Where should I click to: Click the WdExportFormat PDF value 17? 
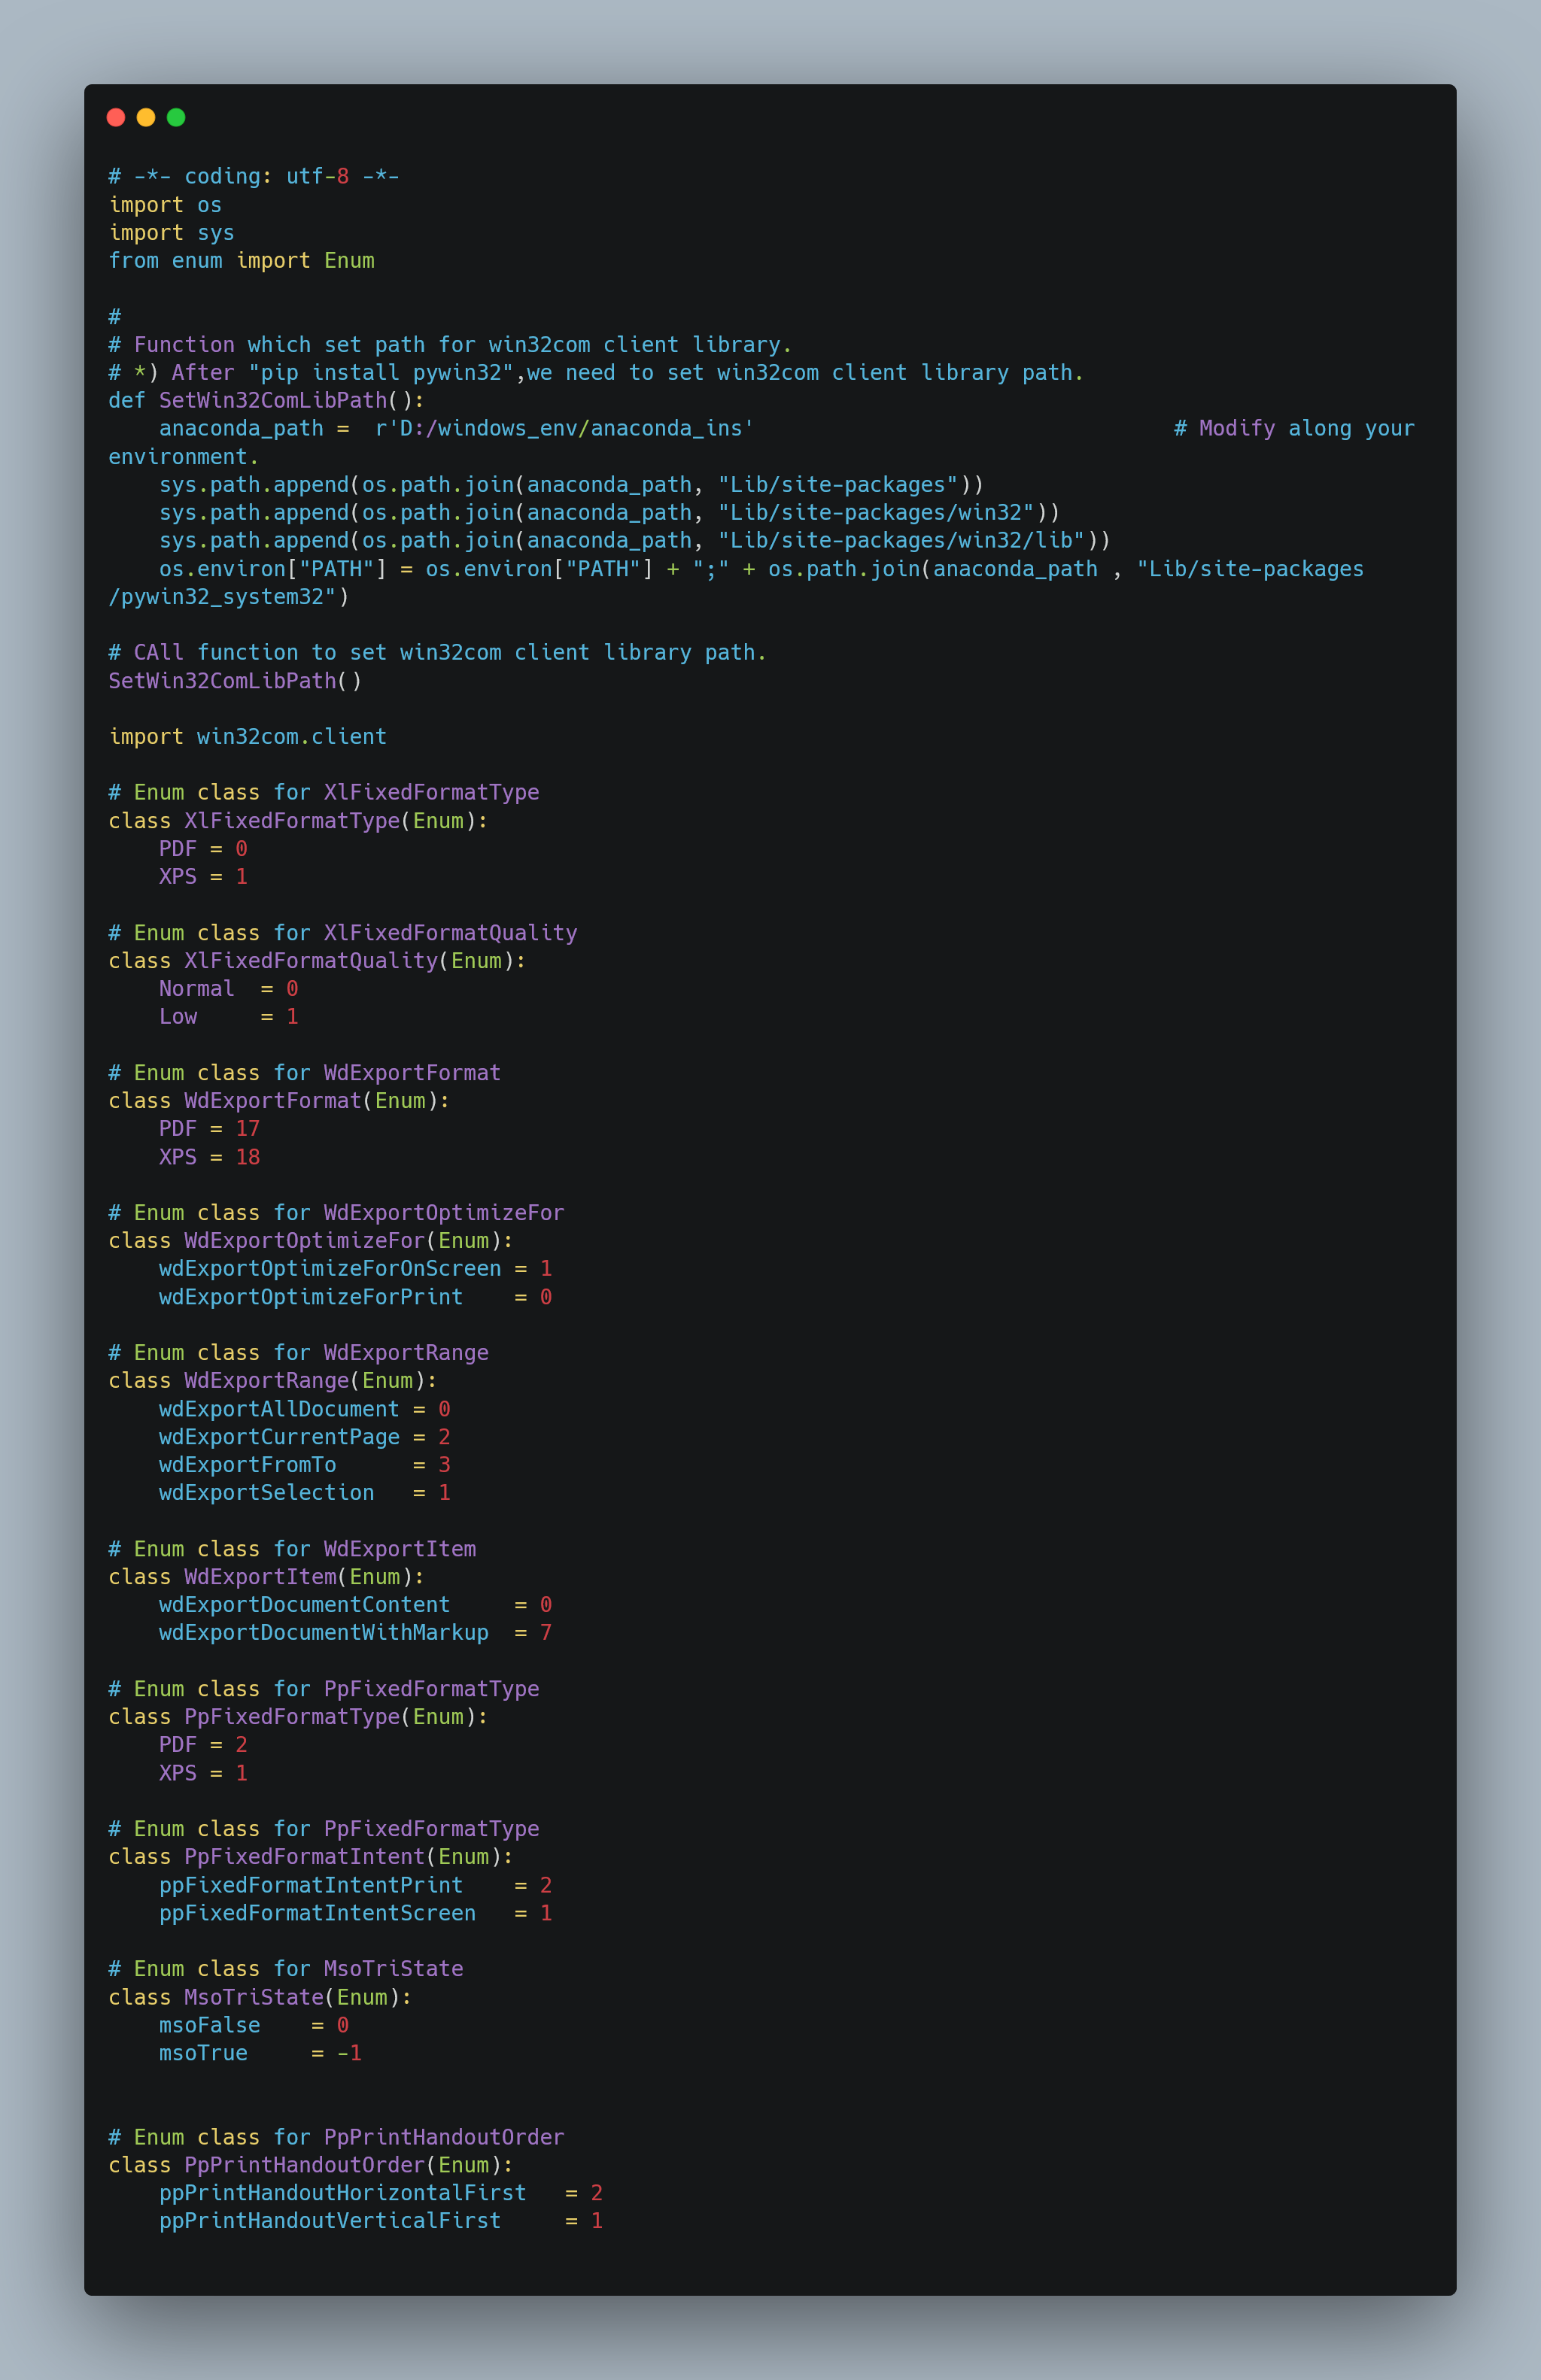(248, 1128)
